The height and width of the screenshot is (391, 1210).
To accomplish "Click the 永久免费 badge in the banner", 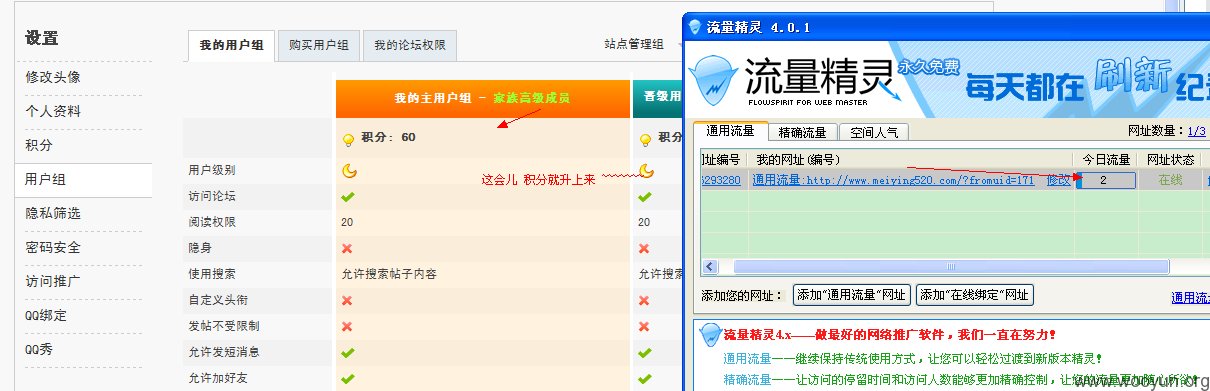I will [929, 68].
